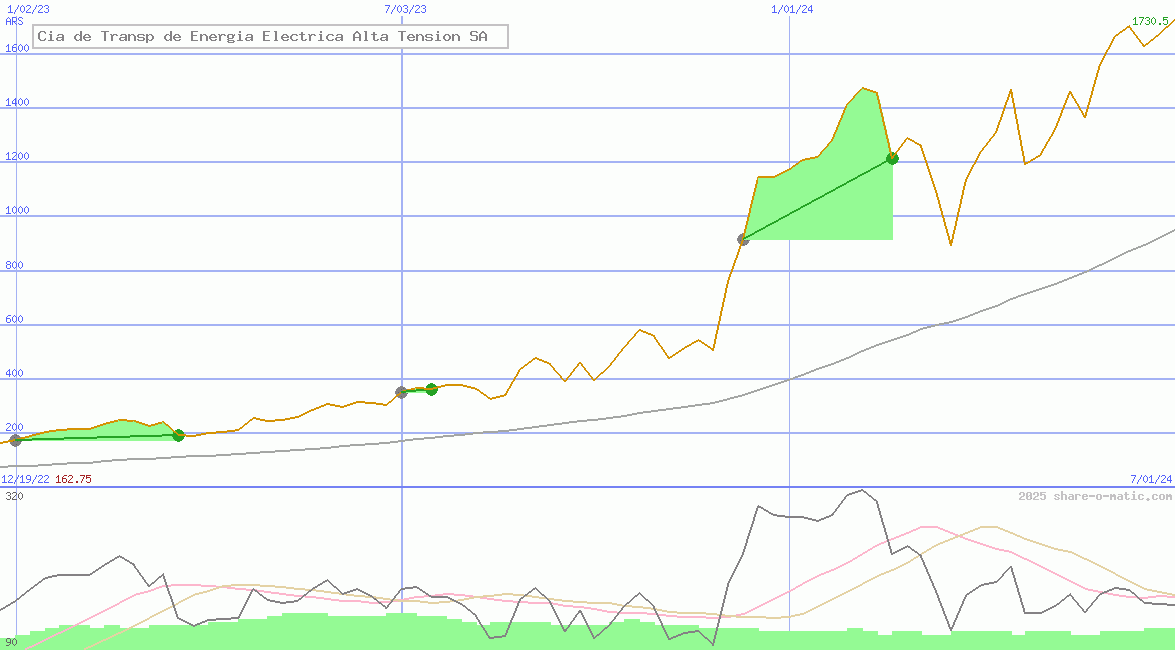Click the first gray marker at chart start

15,440
